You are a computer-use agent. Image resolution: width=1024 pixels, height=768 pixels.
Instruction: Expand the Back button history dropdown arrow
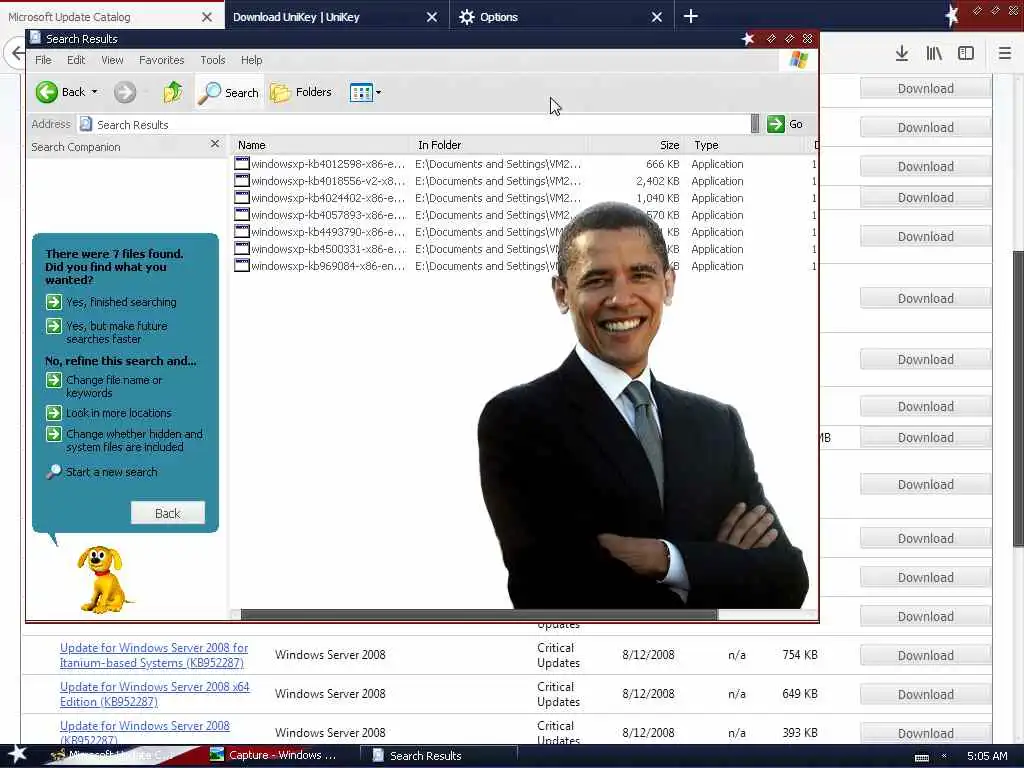tap(95, 92)
